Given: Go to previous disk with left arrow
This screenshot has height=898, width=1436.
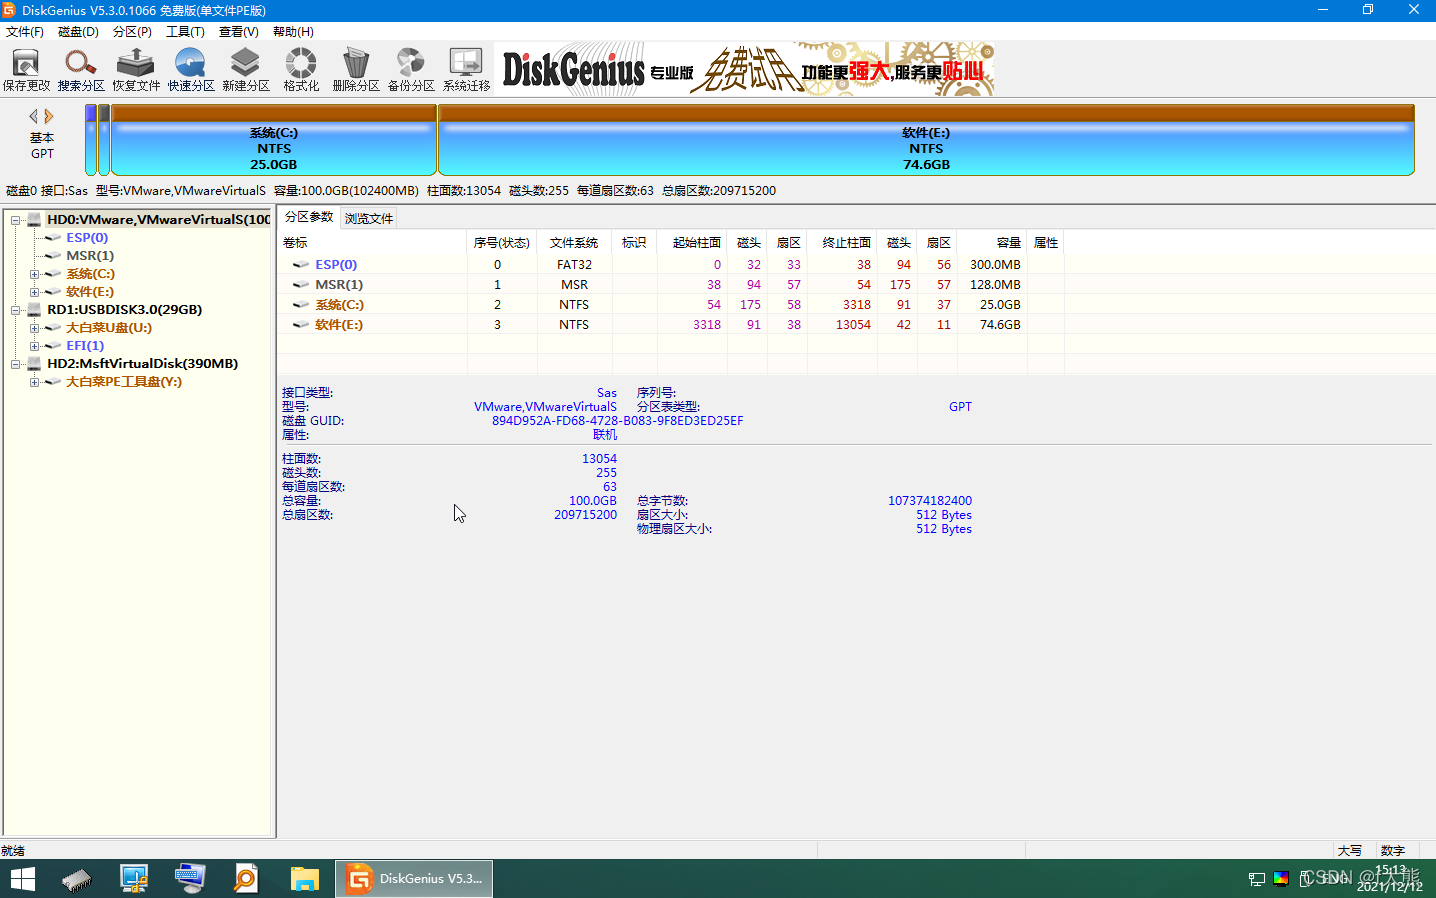Looking at the screenshot, I should pos(34,116).
